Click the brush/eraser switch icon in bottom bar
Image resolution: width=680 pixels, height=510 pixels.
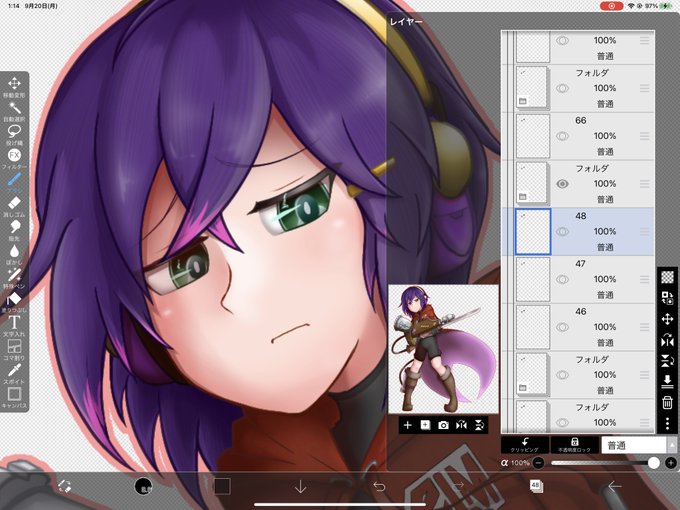pos(65,486)
